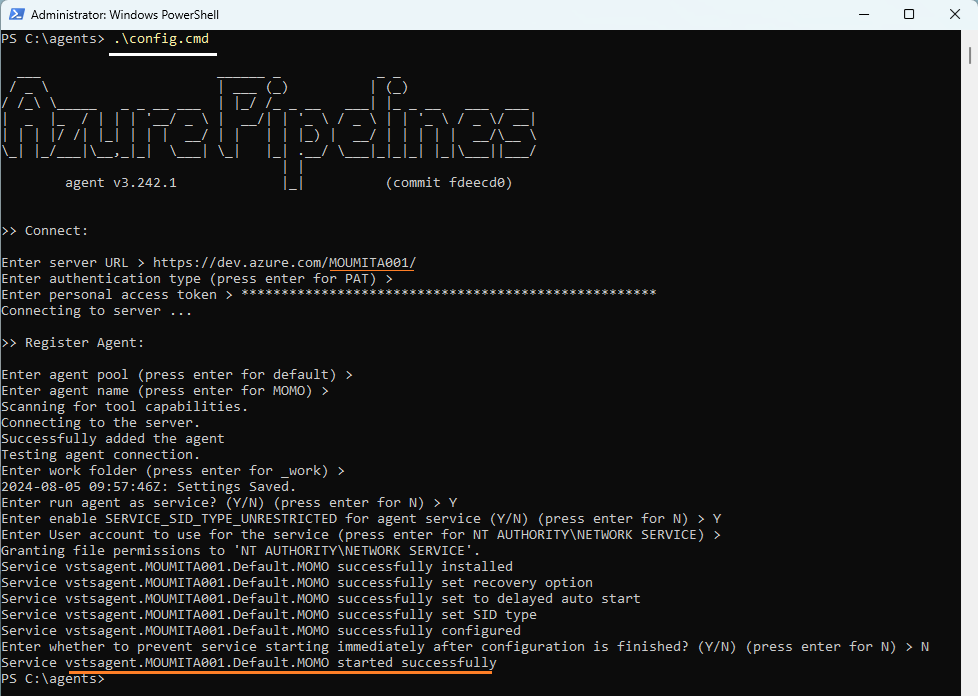The image size is (978, 696).
Task: Click the 'started successfully' service line
Action: [249, 663]
